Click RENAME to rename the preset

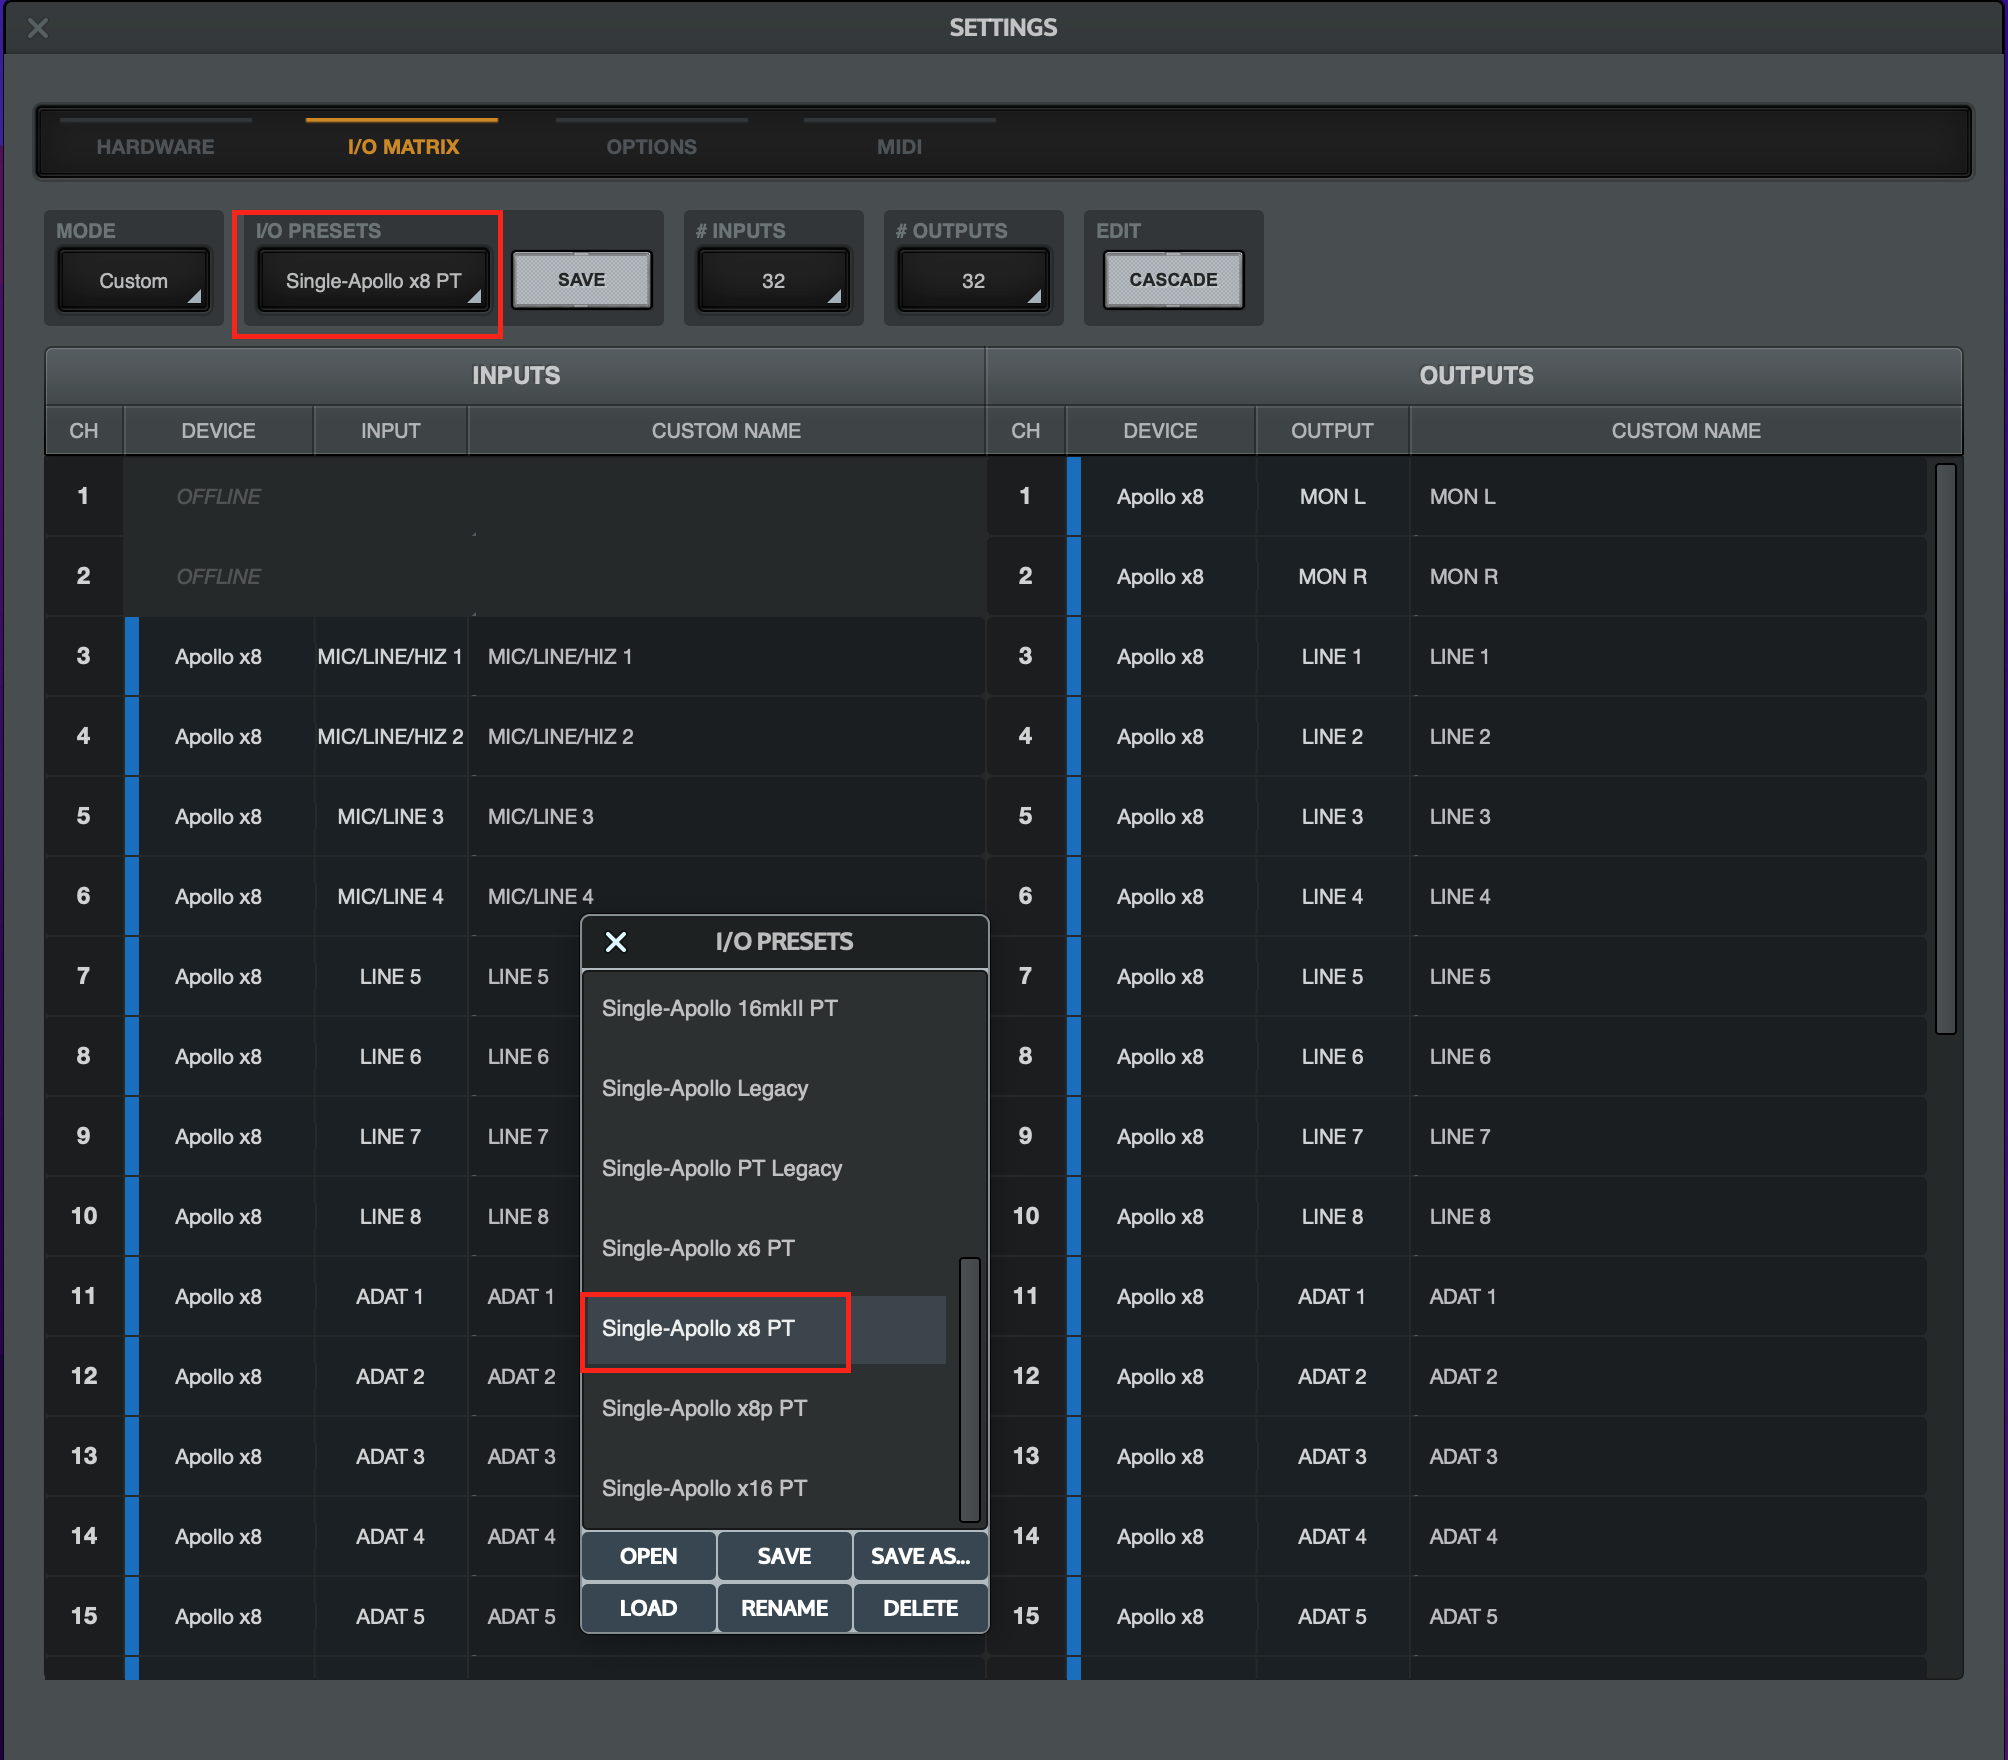784,1608
